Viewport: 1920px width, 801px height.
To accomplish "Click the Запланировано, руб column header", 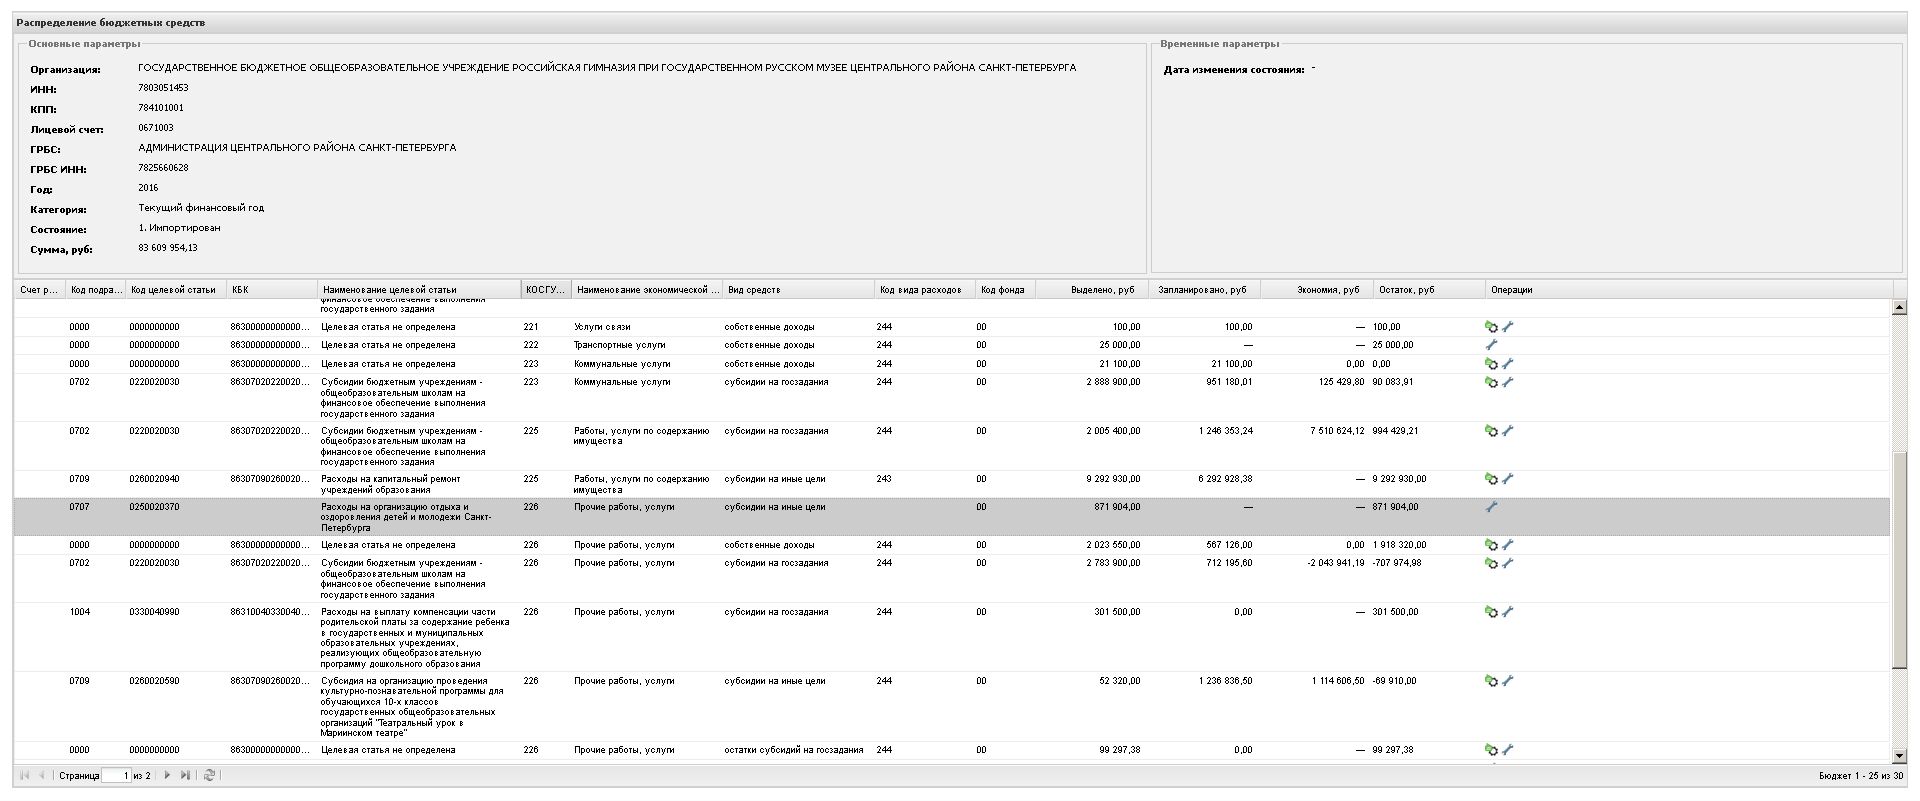I will click(1204, 290).
